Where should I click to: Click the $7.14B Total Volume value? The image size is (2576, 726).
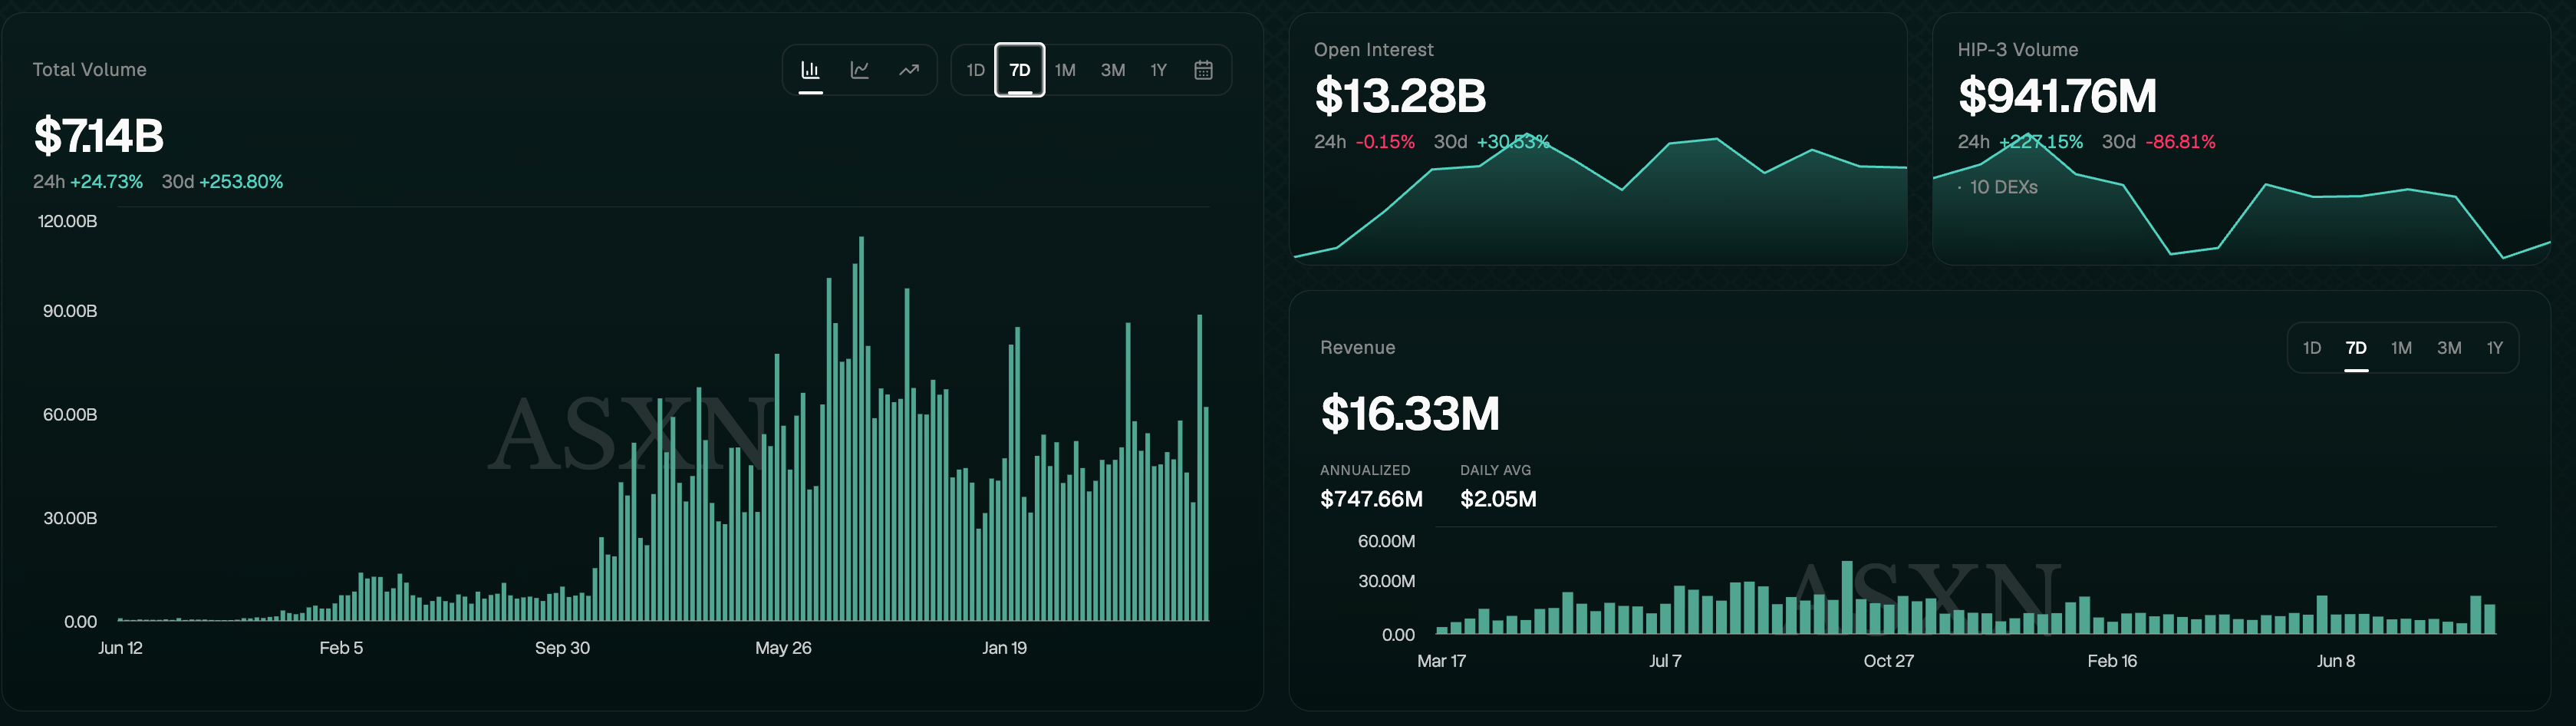(x=98, y=136)
